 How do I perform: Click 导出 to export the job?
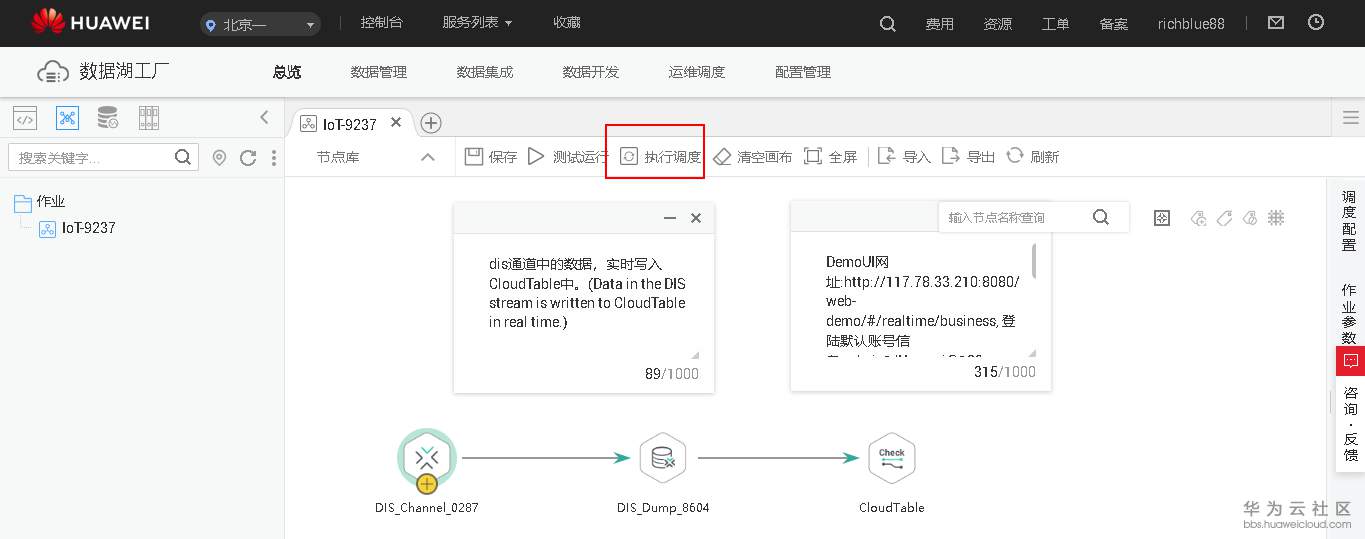[969, 157]
